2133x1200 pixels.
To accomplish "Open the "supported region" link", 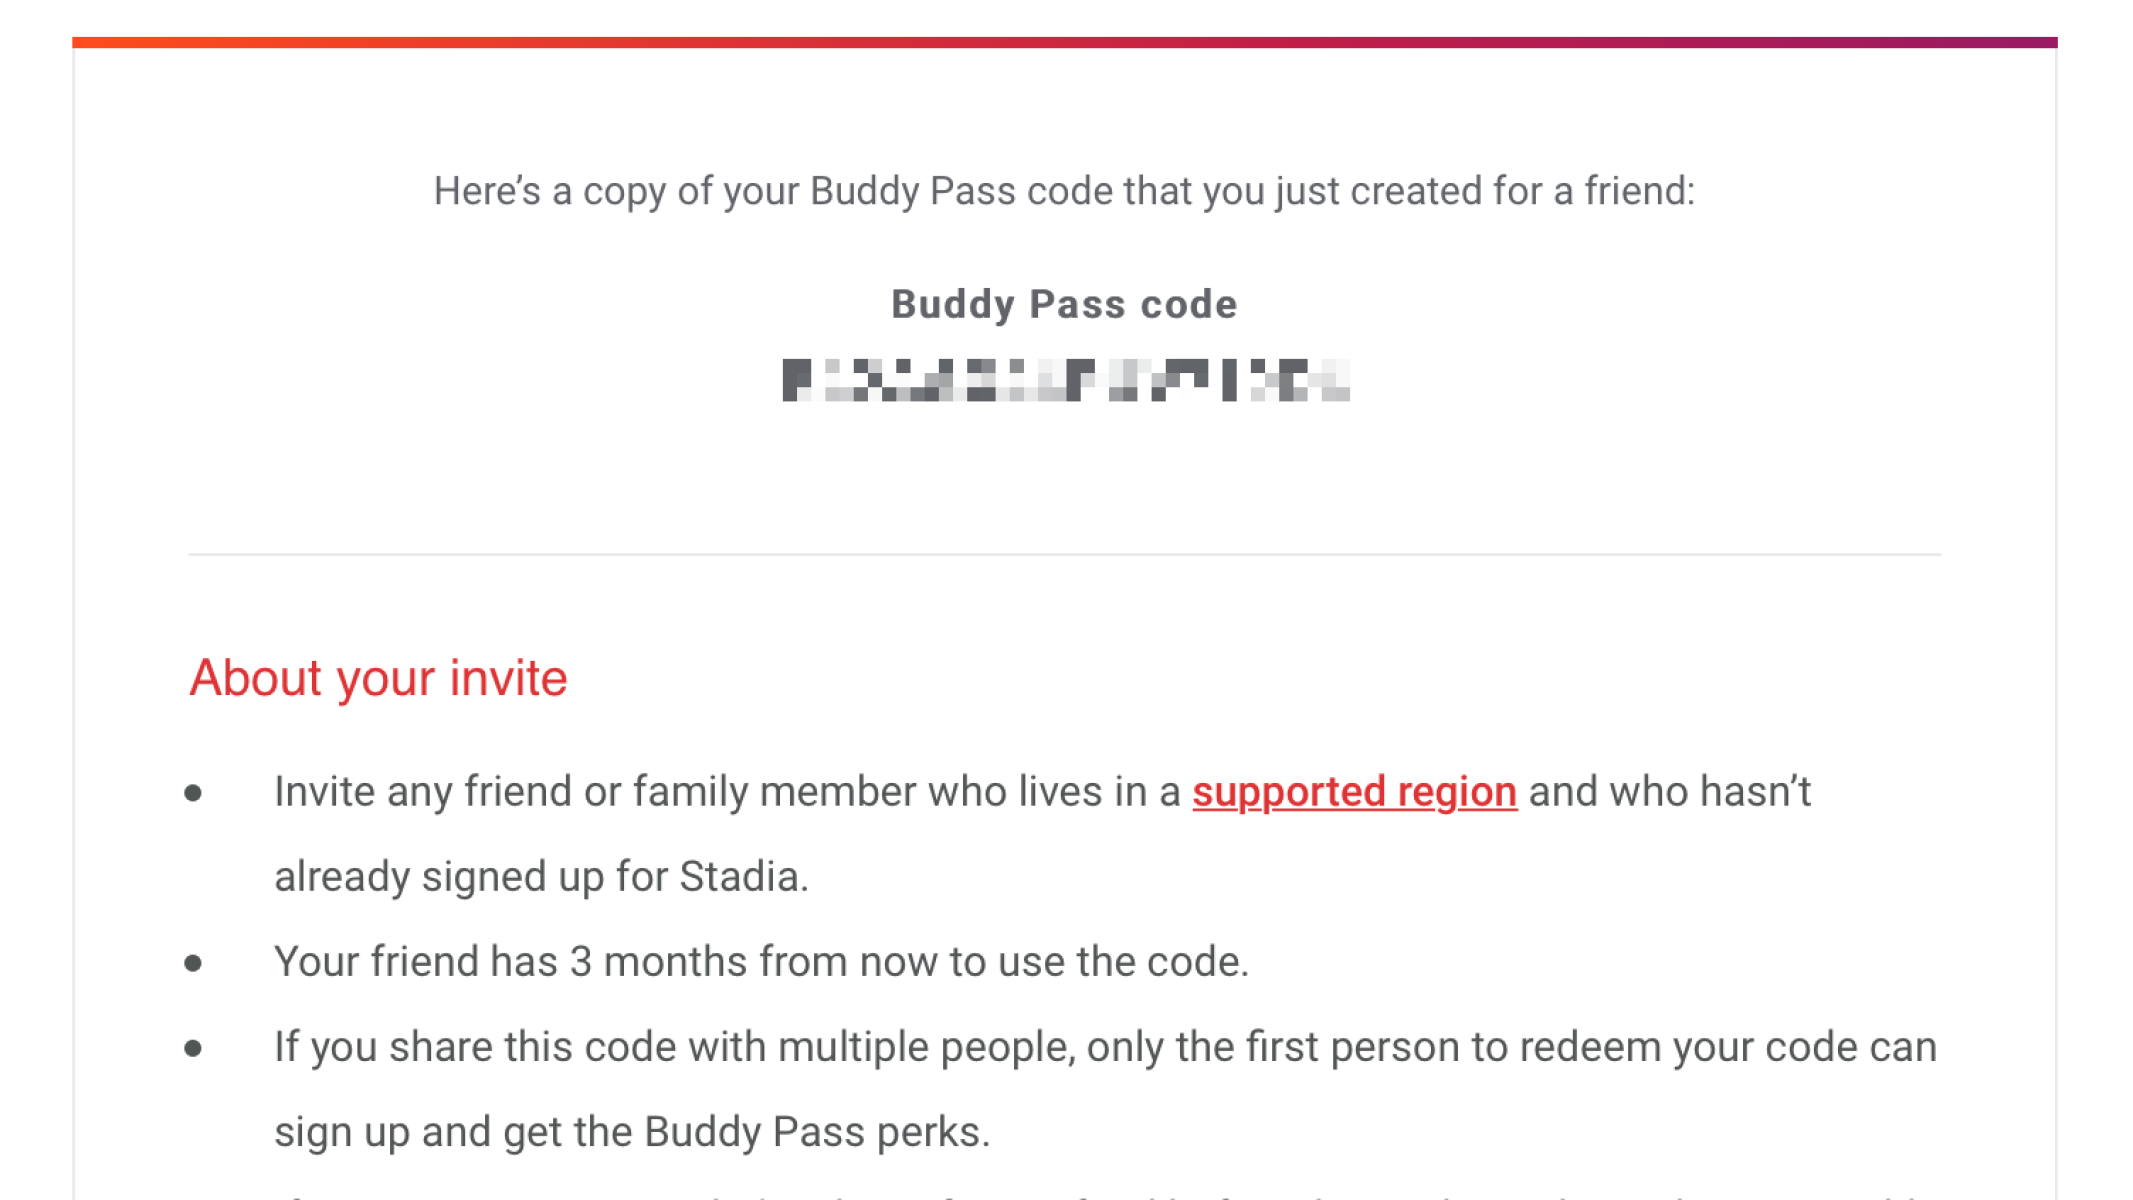I will (x=1354, y=792).
